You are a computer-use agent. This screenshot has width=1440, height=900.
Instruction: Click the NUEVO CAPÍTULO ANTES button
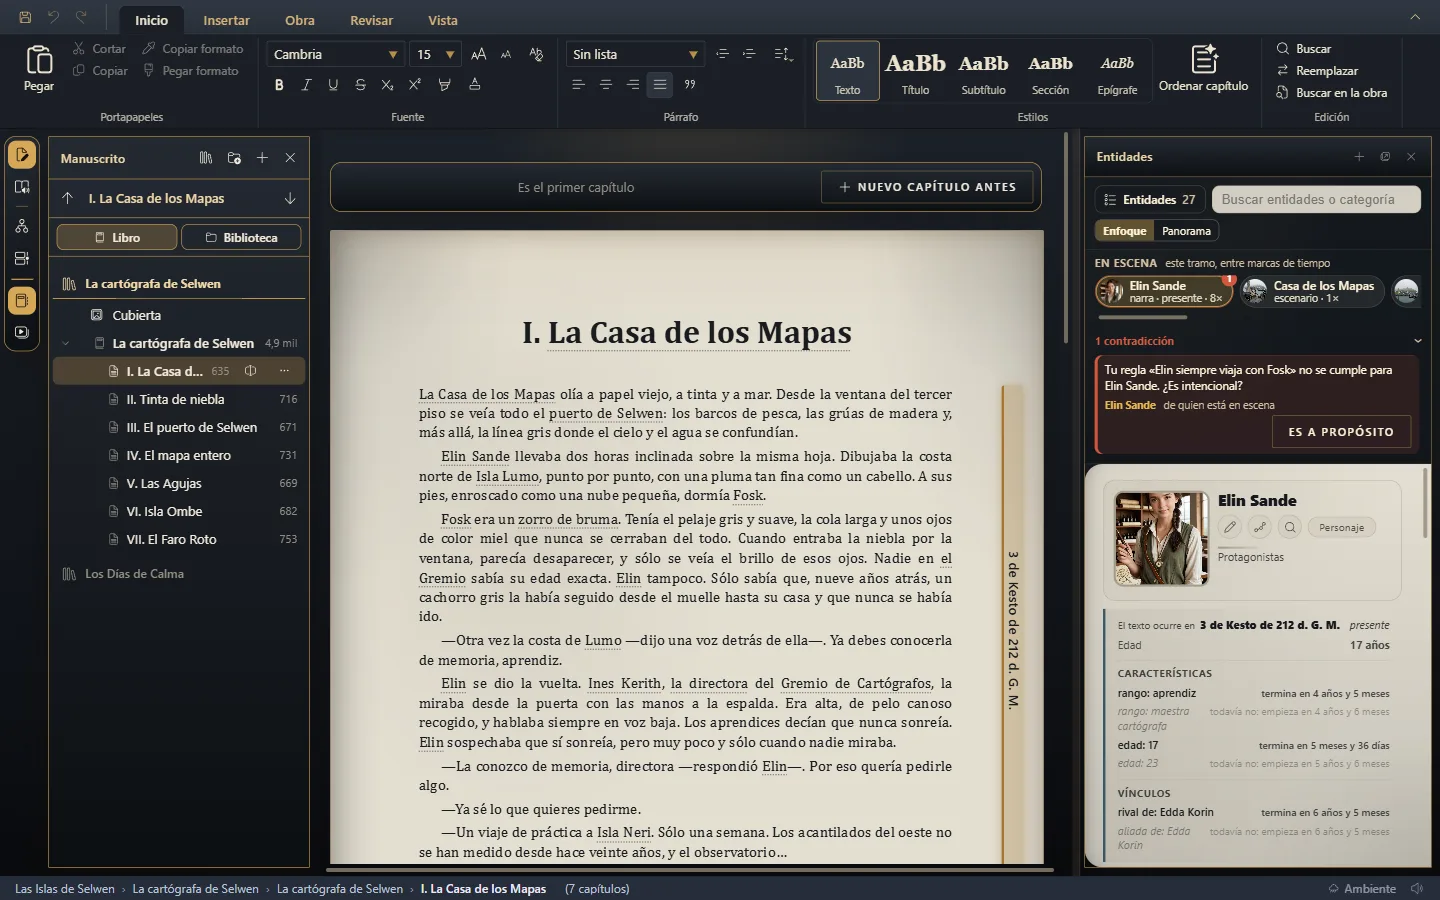(x=927, y=187)
